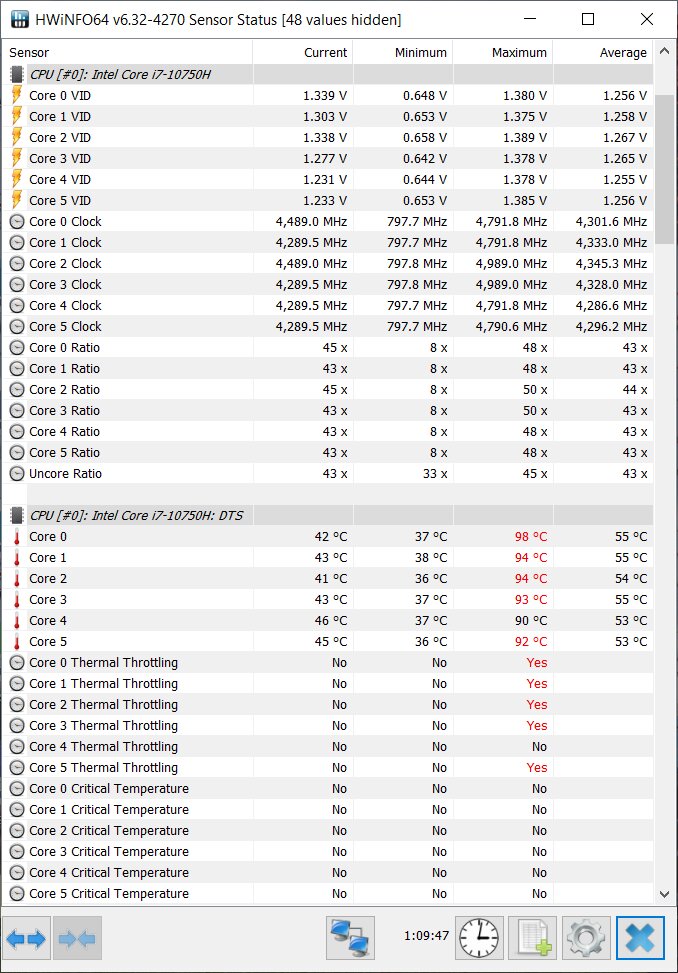Click the expand-layout blue arrows button
This screenshot has height=973, width=678.
(x=27, y=938)
